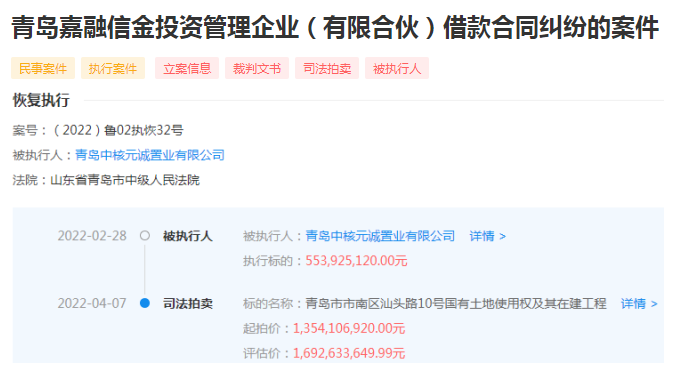Open 青岛中核元诚置业有限公司 link under case number

pyautogui.click(x=150, y=155)
